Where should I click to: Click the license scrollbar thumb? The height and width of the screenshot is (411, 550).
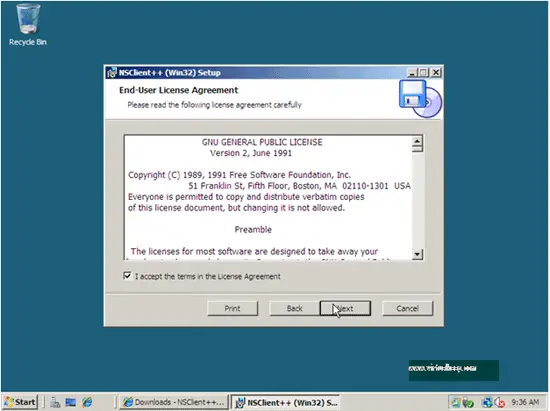tap(417, 149)
